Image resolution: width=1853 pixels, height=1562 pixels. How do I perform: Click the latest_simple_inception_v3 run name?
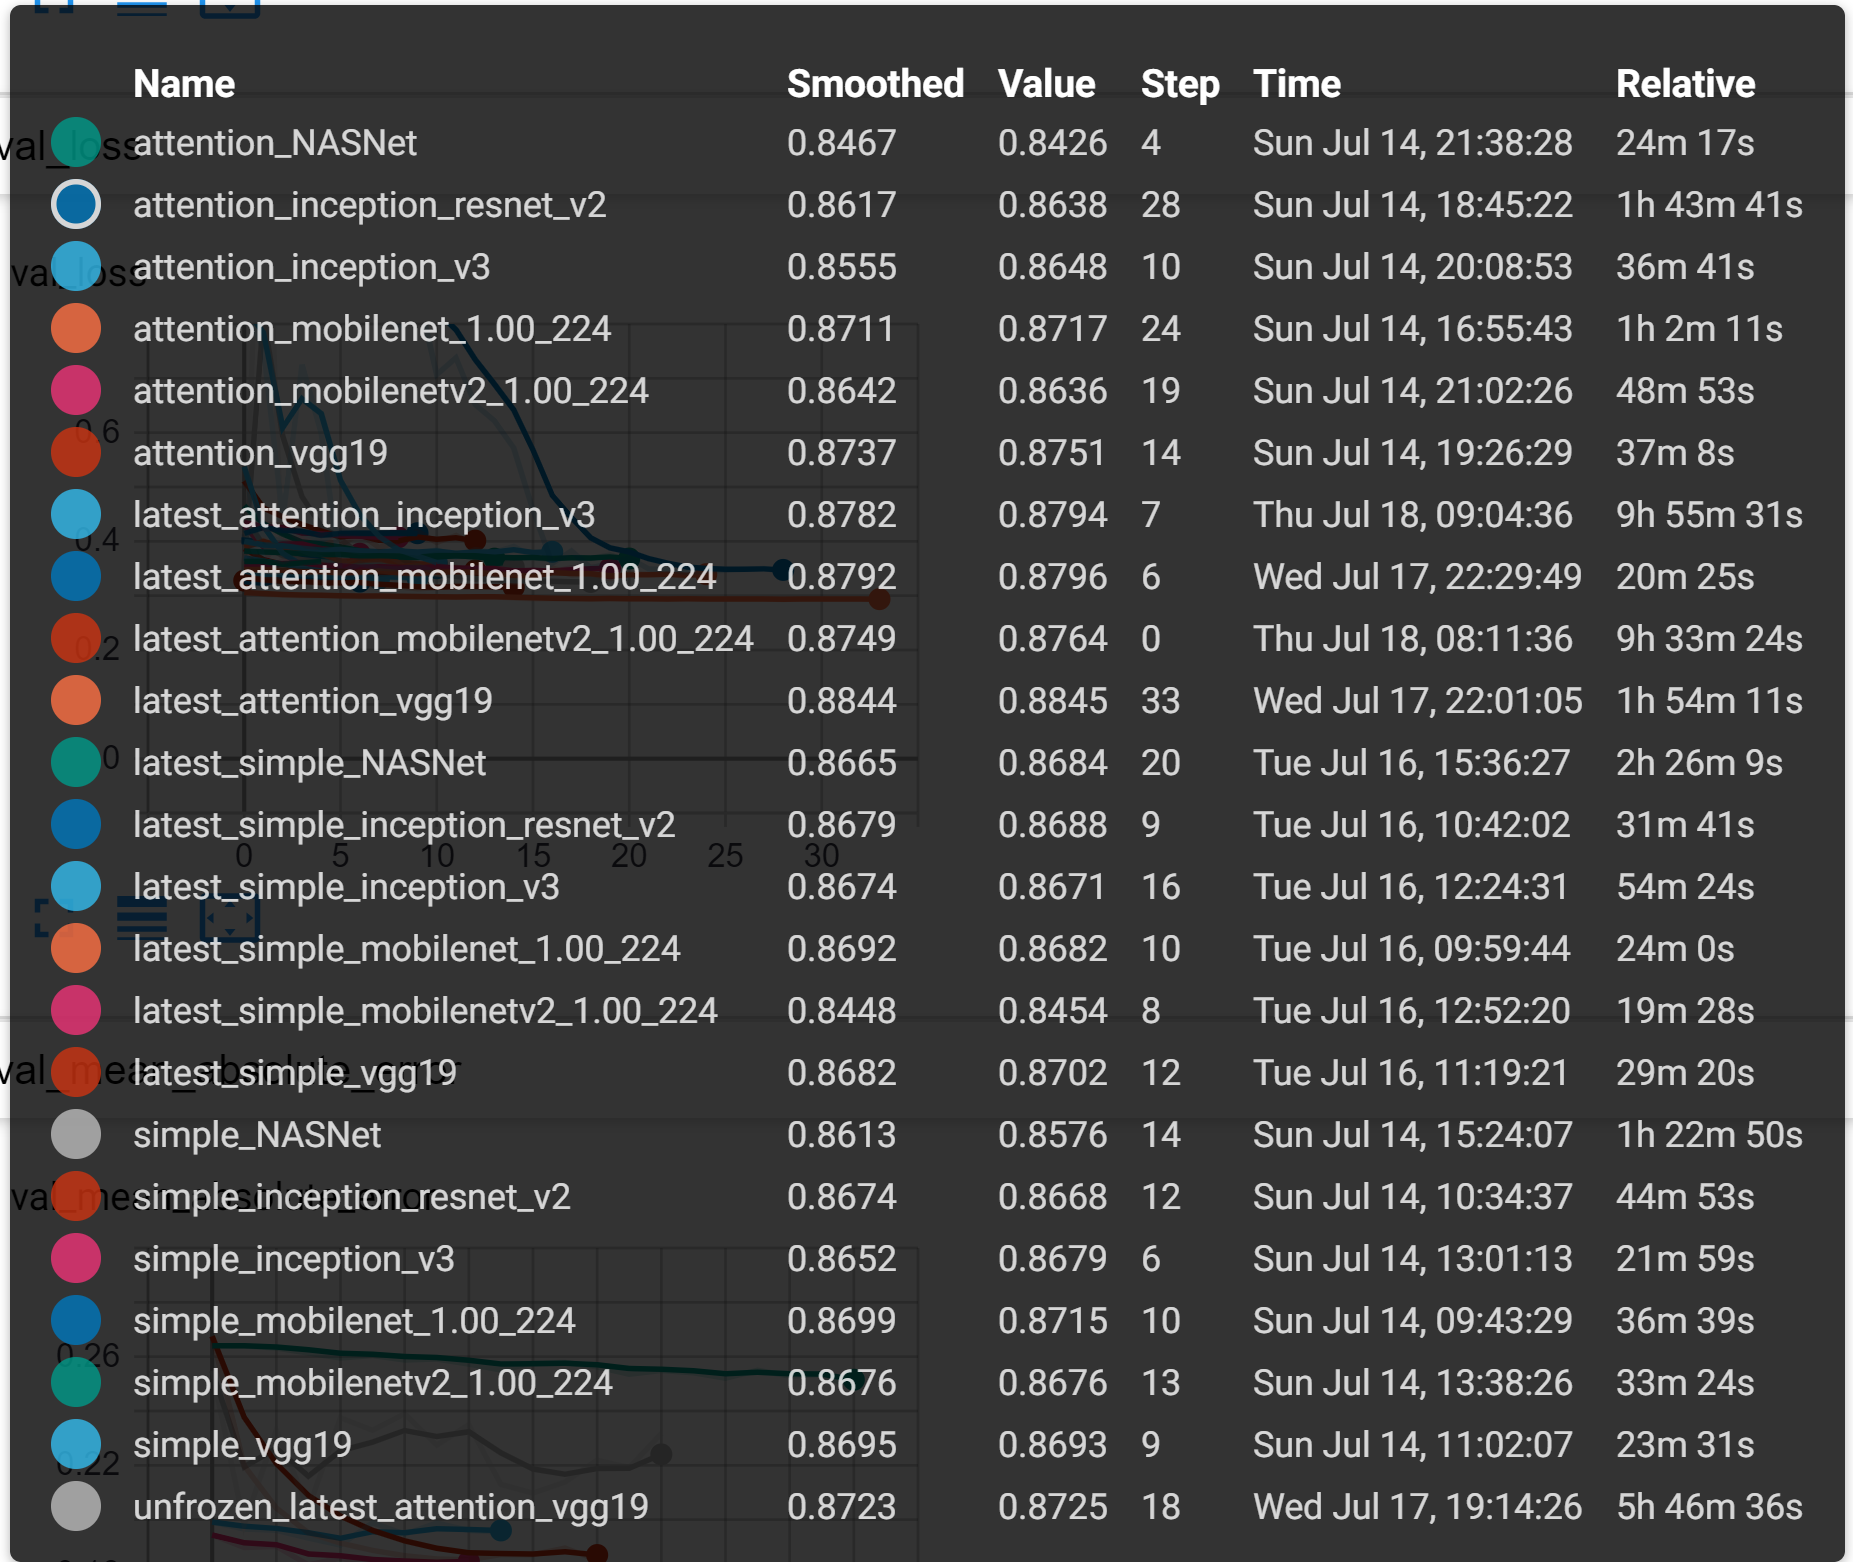pos(346,887)
